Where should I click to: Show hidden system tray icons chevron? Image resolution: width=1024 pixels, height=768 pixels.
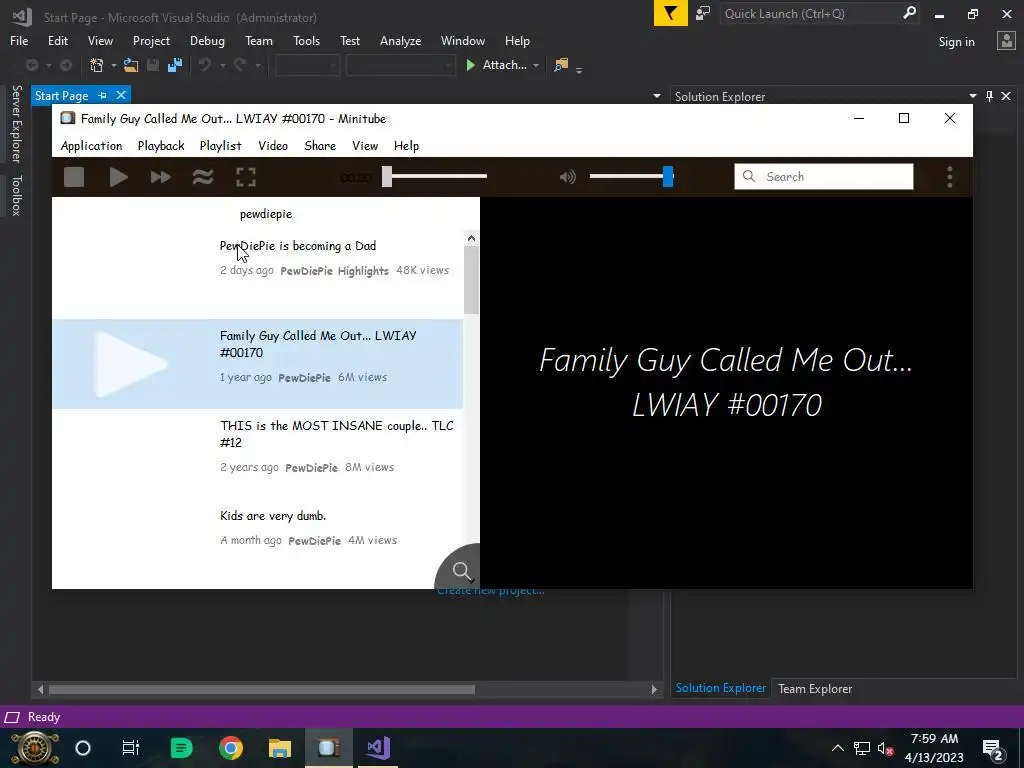(838, 748)
